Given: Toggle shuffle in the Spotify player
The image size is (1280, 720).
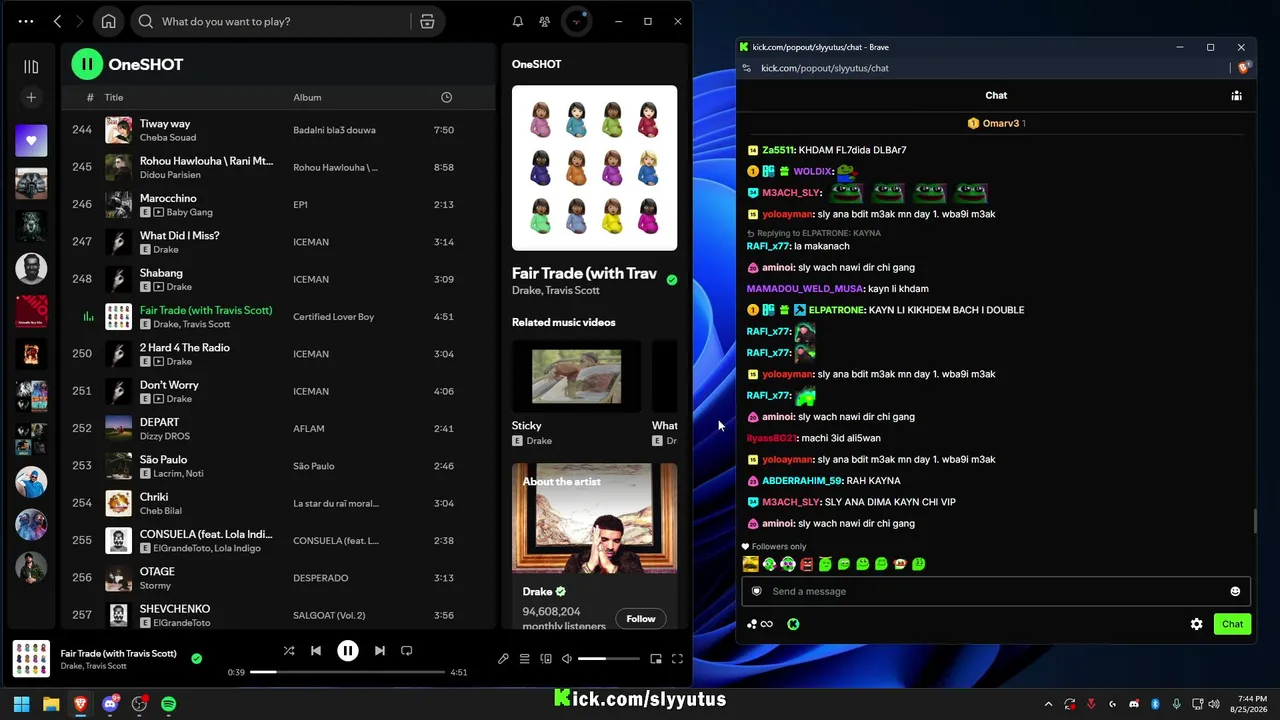Looking at the screenshot, I should (289, 651).
